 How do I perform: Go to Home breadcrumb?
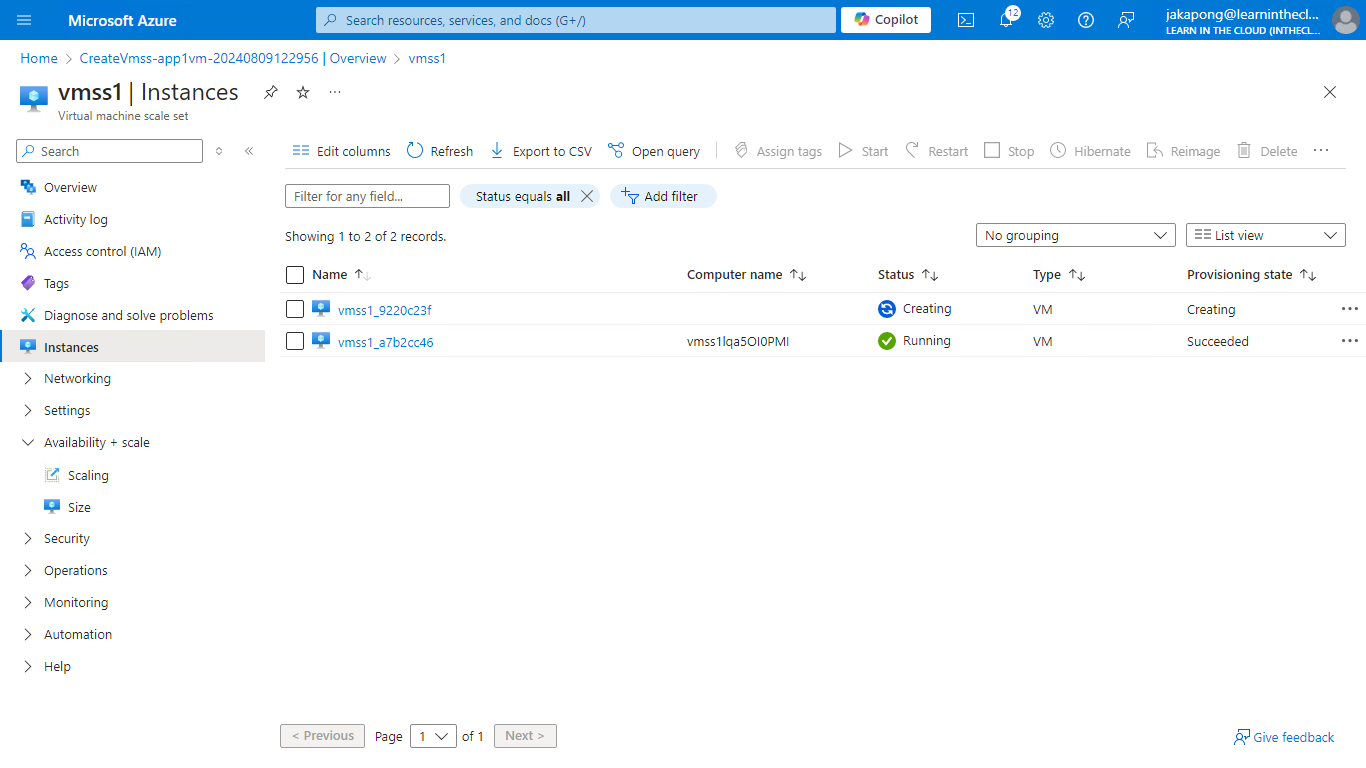[x=39, y=58]
